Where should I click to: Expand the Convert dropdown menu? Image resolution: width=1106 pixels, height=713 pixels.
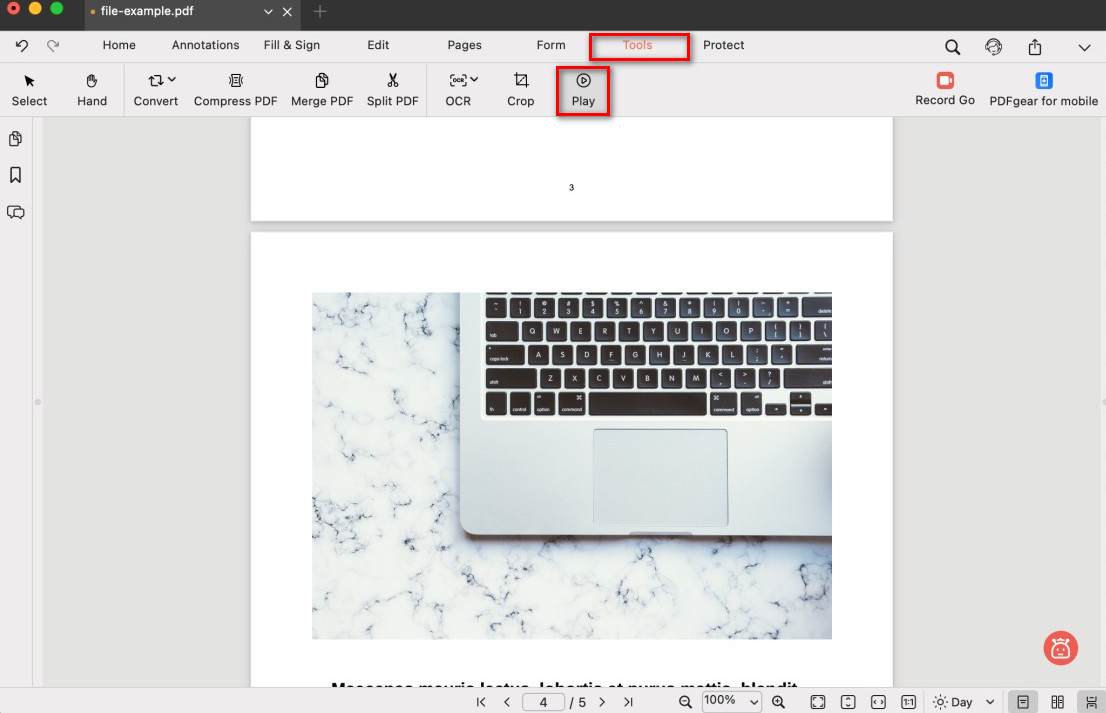coord(172,79)
